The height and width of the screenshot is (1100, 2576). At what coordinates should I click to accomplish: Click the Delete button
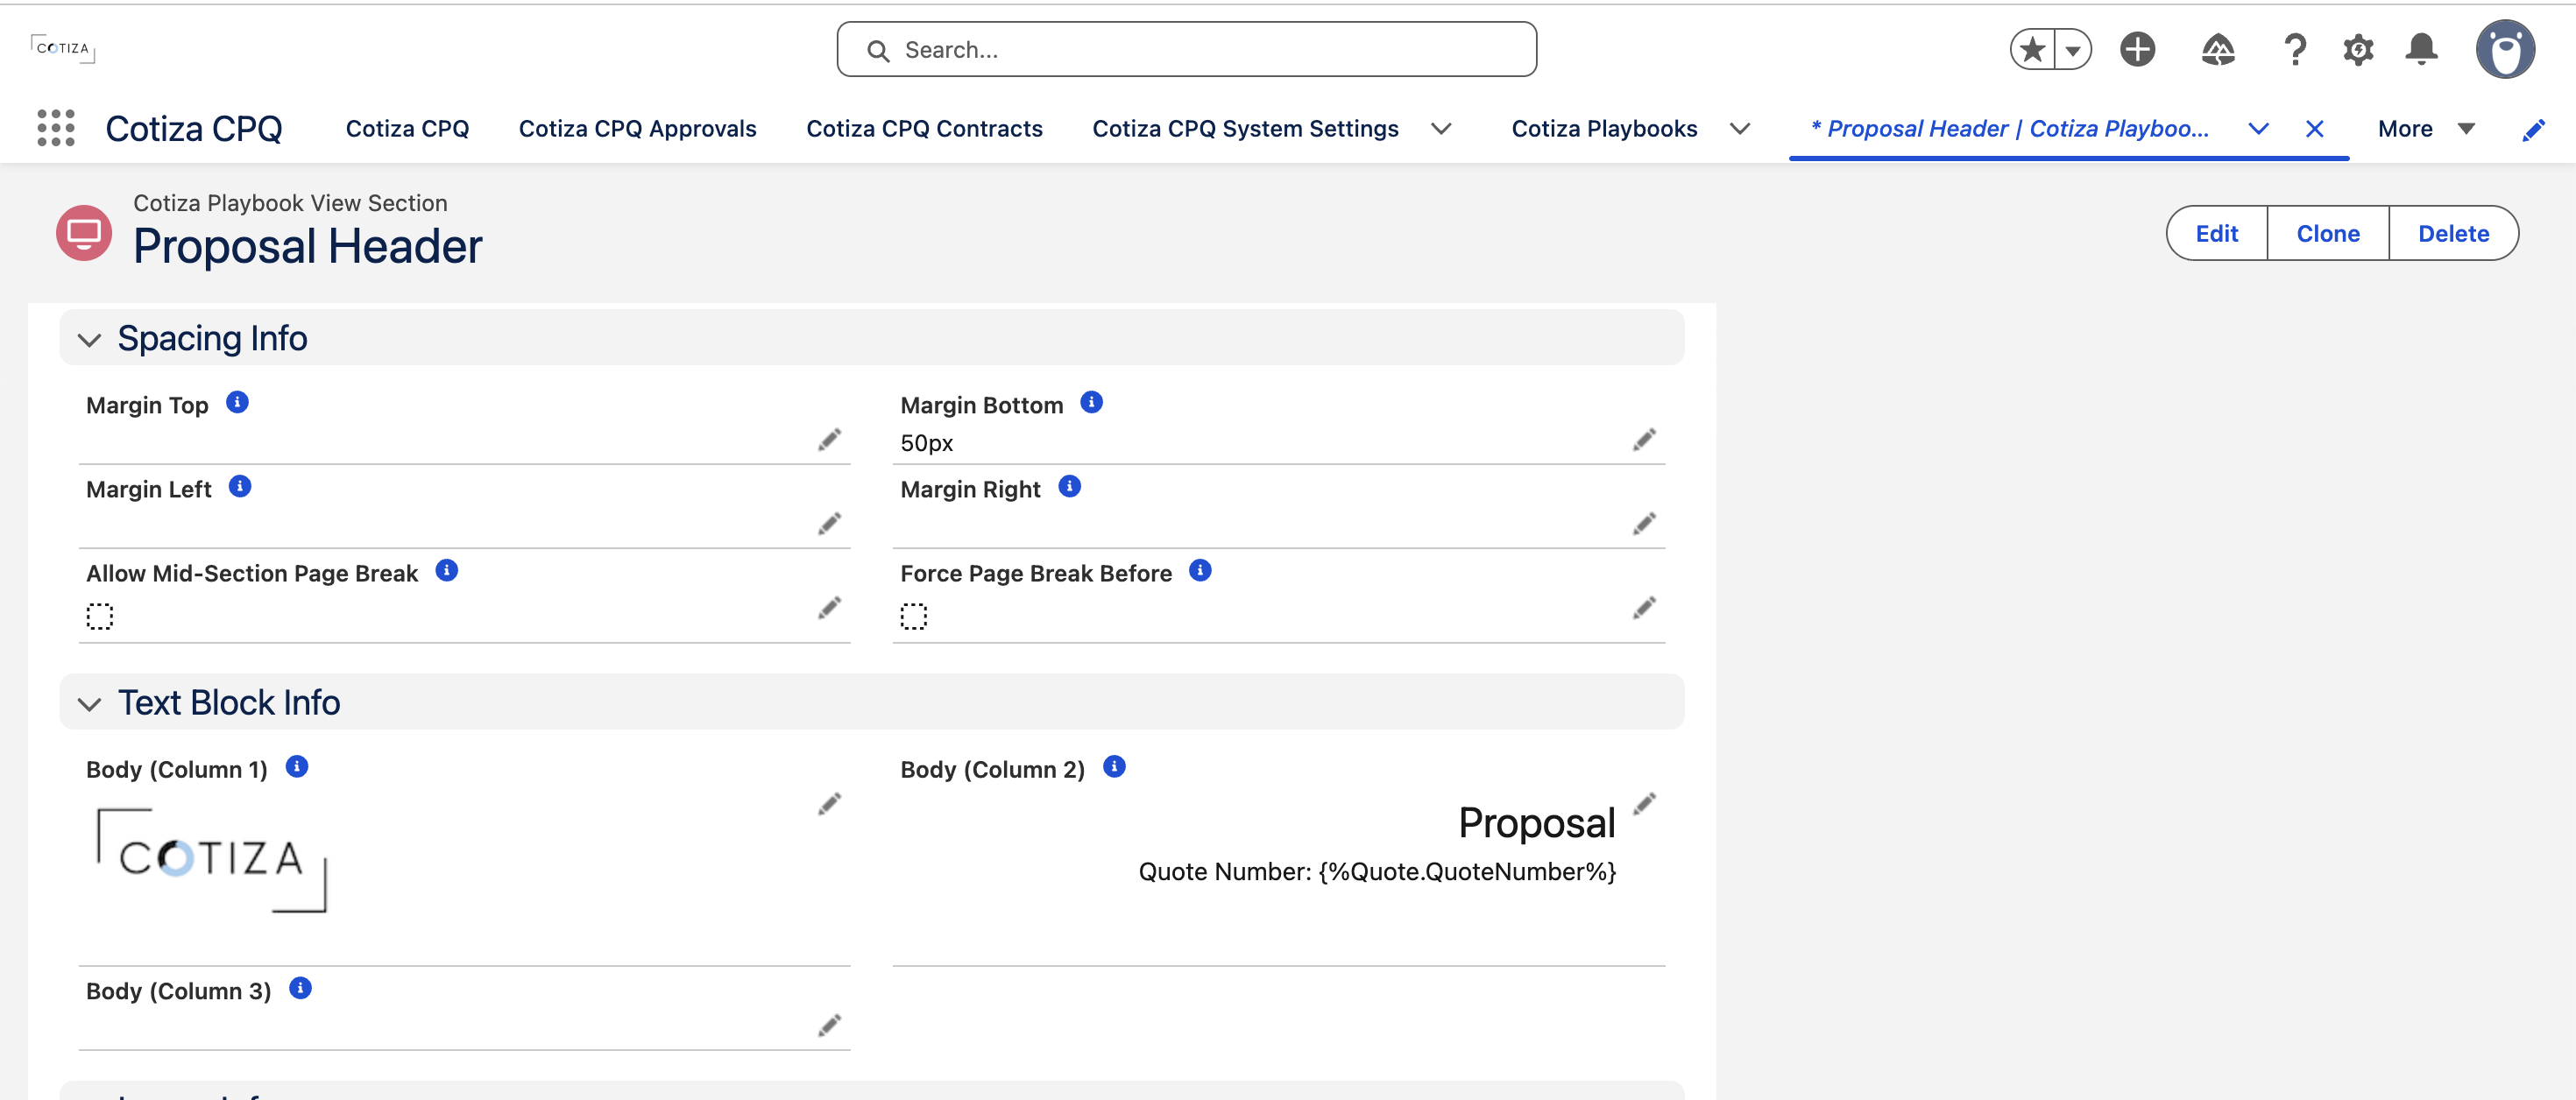pyautogui.click(x=2453, y=233)
